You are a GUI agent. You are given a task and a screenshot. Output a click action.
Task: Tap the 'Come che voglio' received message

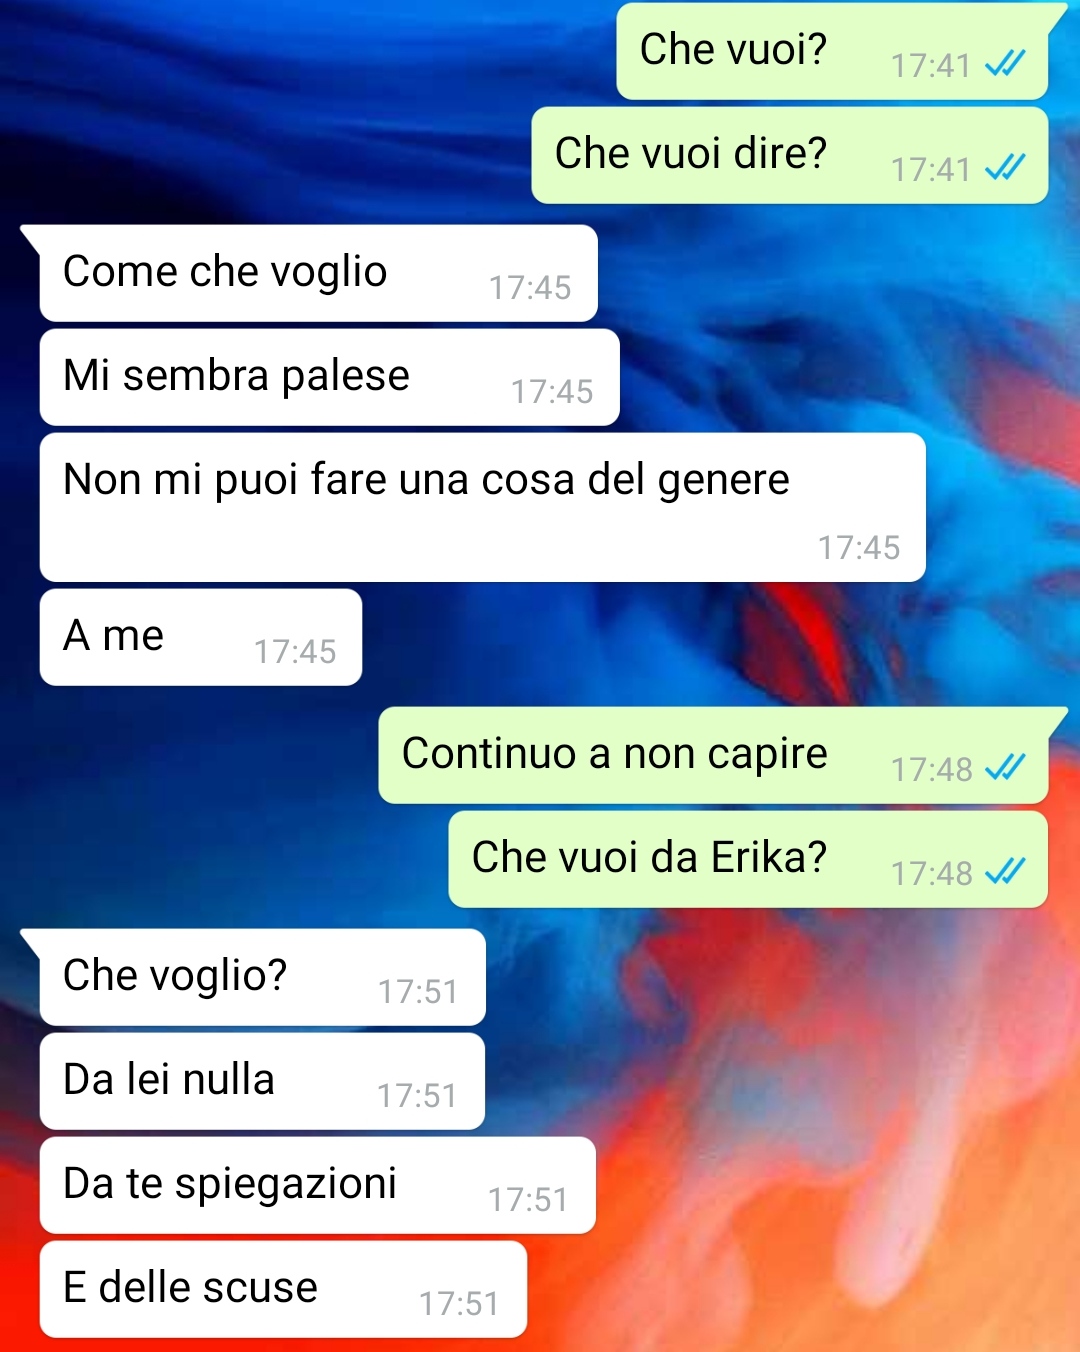[x=318, y=273]
